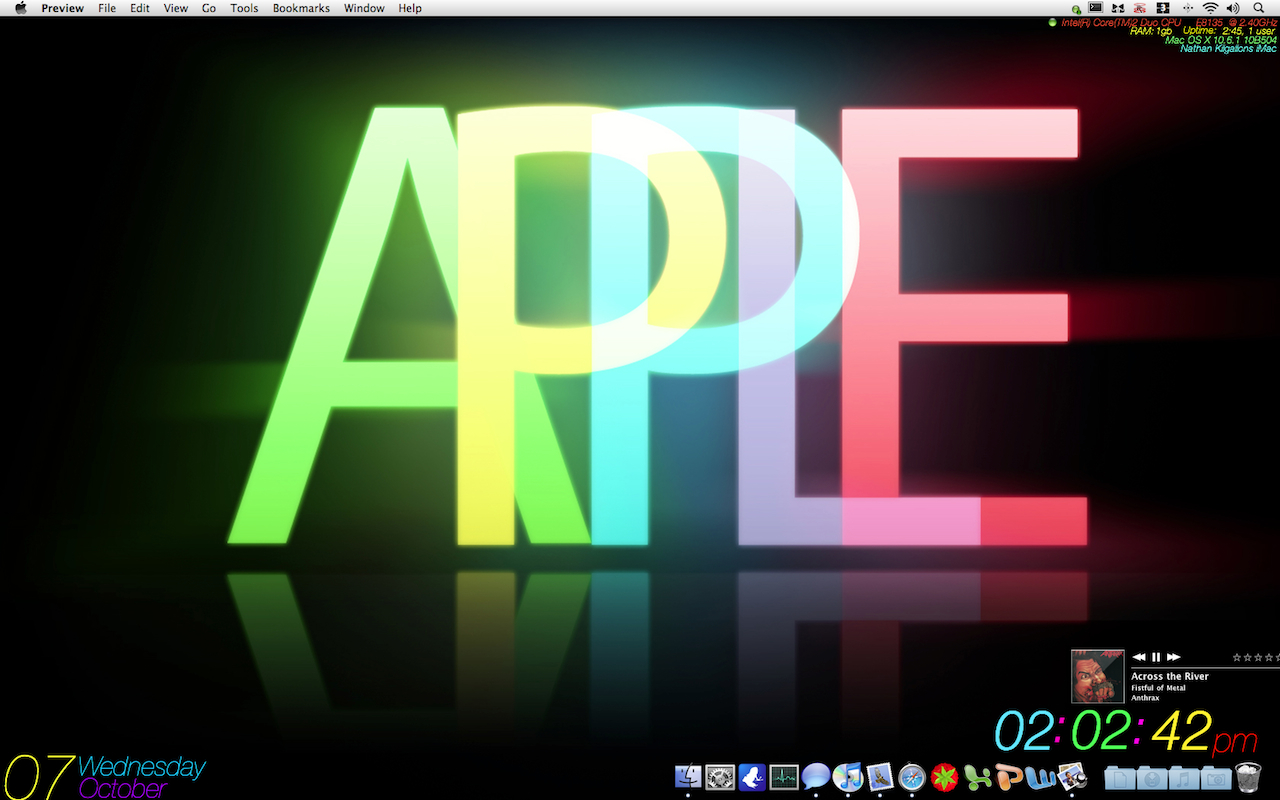Screen dimensions: 1280x800
Task: Open Mail stamp icon in dock
Action: (880, 776)
